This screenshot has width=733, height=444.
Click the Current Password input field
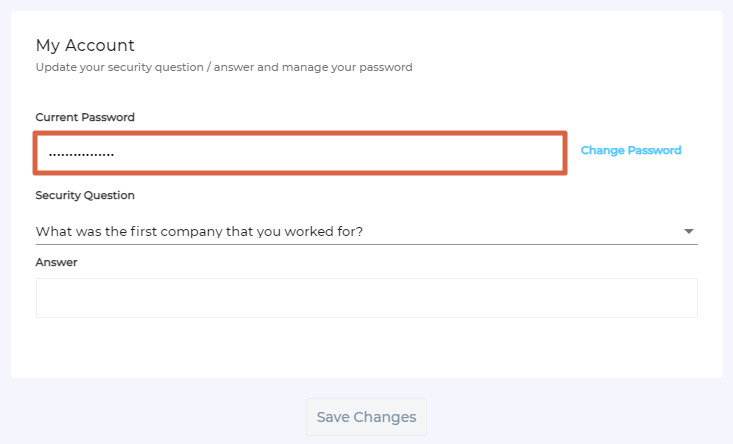point(300,153)
